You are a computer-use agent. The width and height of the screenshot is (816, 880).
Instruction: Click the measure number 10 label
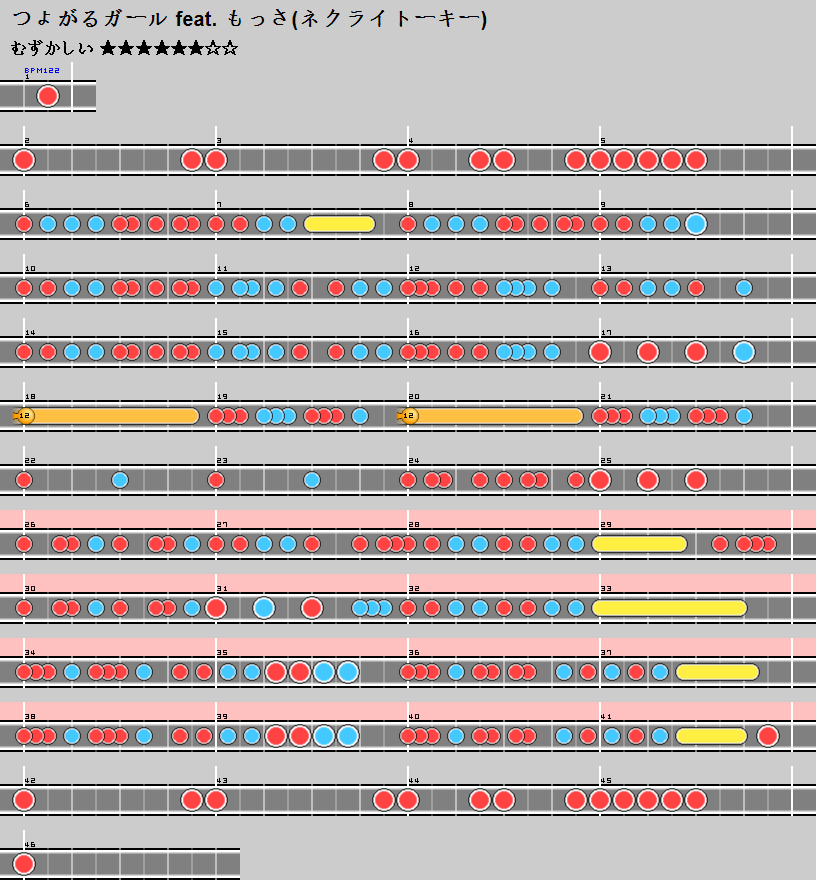30,269
